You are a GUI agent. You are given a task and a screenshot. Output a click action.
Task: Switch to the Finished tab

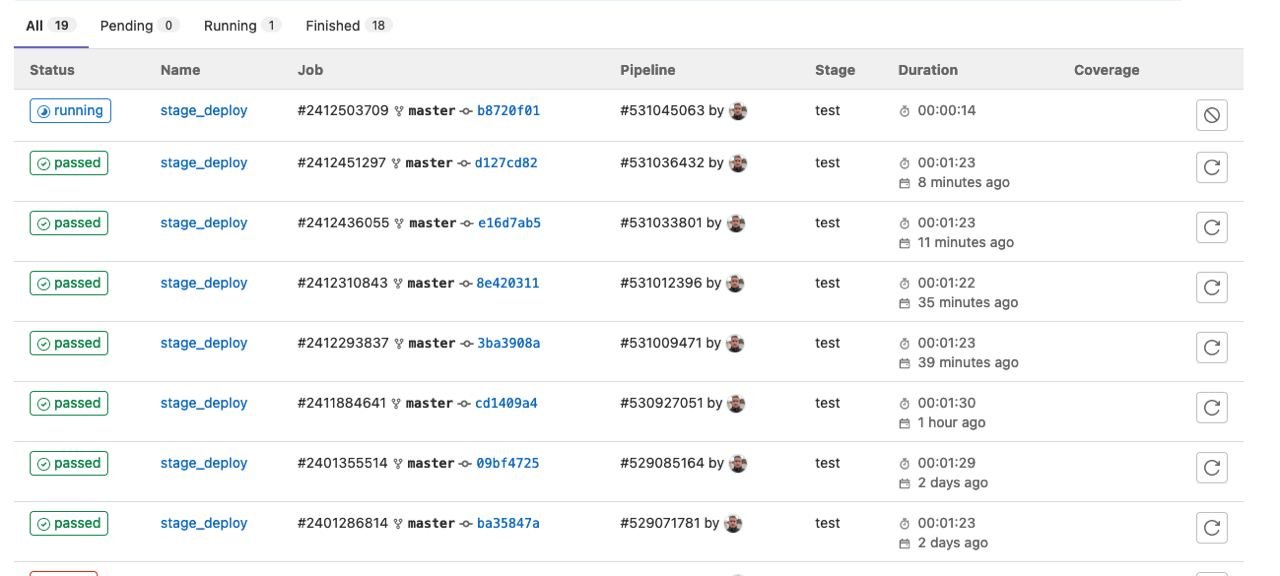(349, 25)
